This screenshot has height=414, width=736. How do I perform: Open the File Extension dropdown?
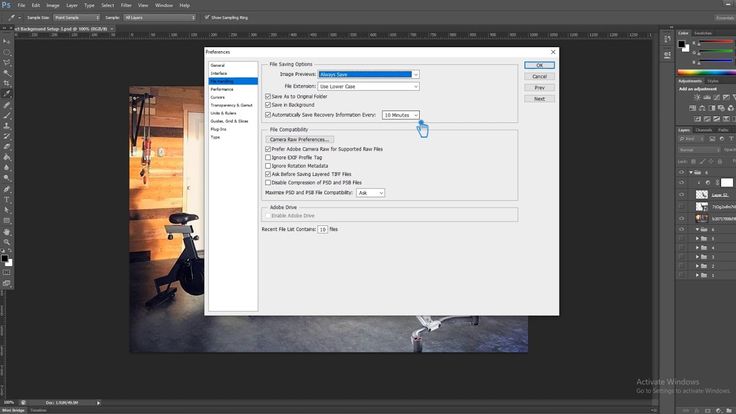(369, 87)
